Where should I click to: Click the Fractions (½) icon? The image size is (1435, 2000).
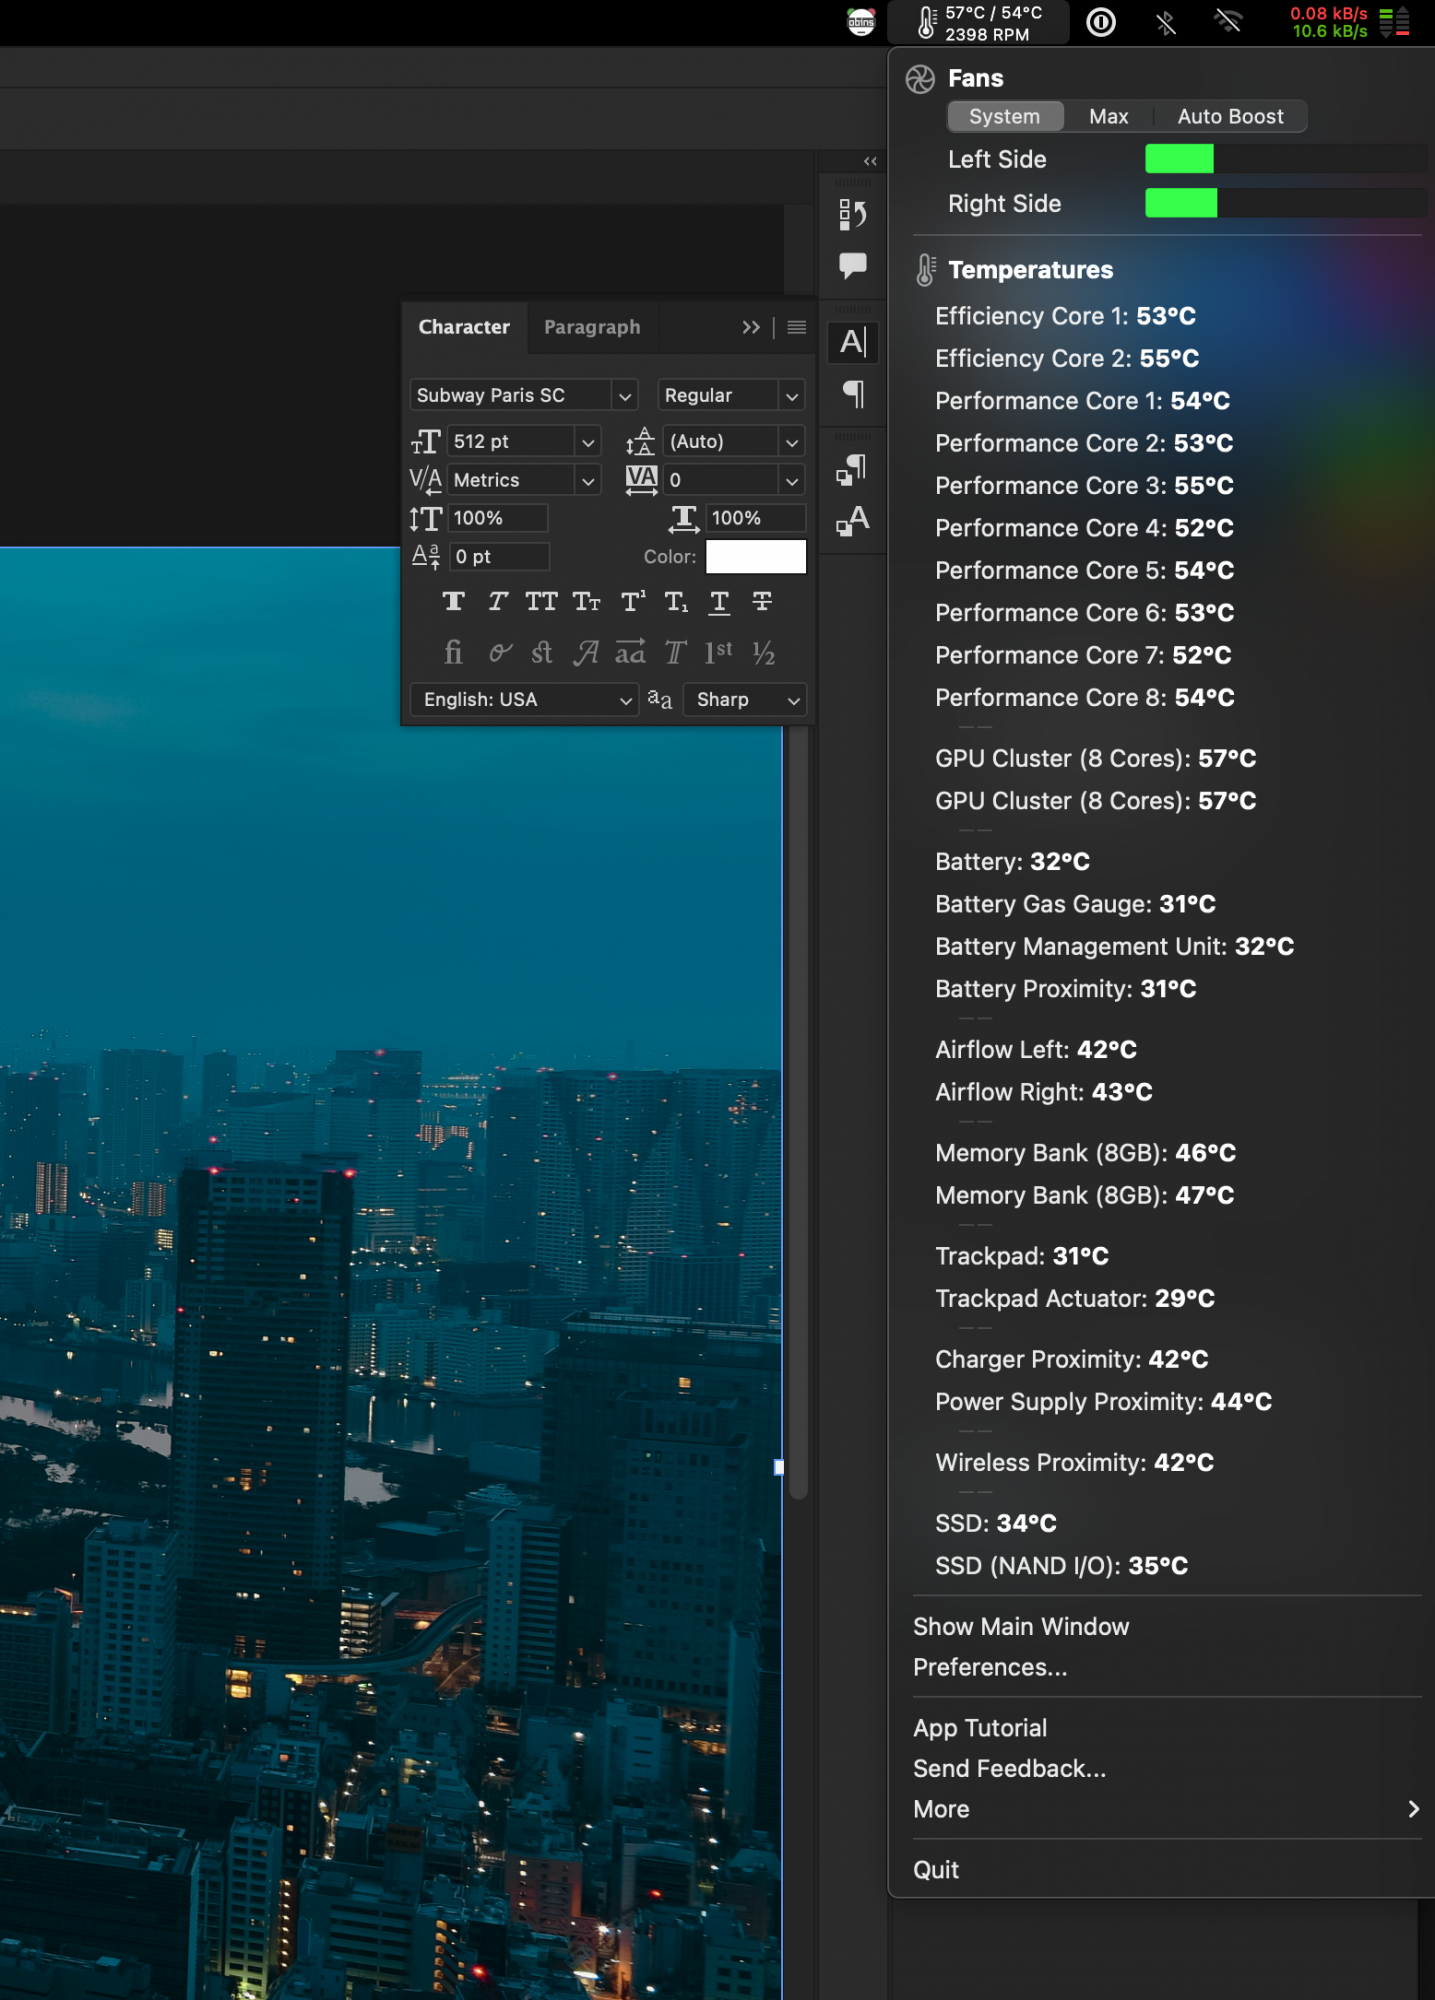pos(763,653)
